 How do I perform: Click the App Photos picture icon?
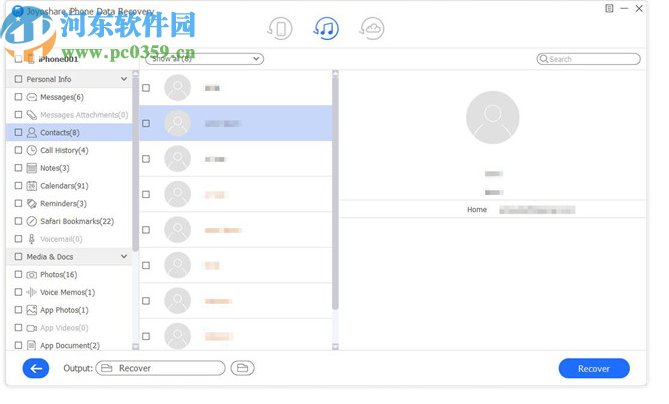coord(32,310)
